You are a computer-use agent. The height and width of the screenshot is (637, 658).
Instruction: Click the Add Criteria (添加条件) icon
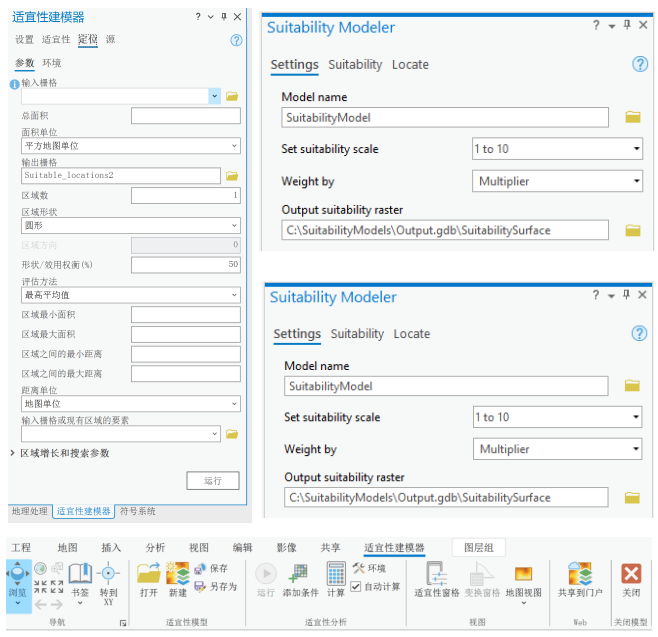pyautogui.click(x=300, y=573)
